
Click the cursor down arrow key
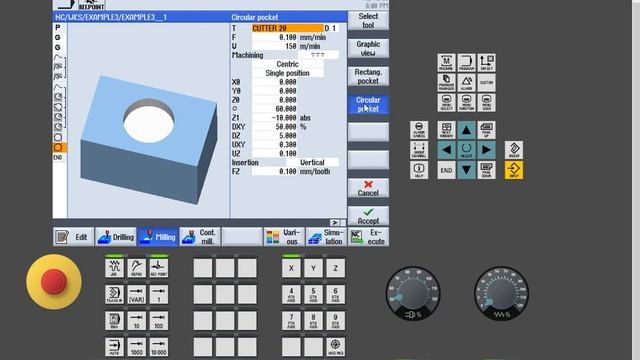pyautogui.click(x=466, y=170)
